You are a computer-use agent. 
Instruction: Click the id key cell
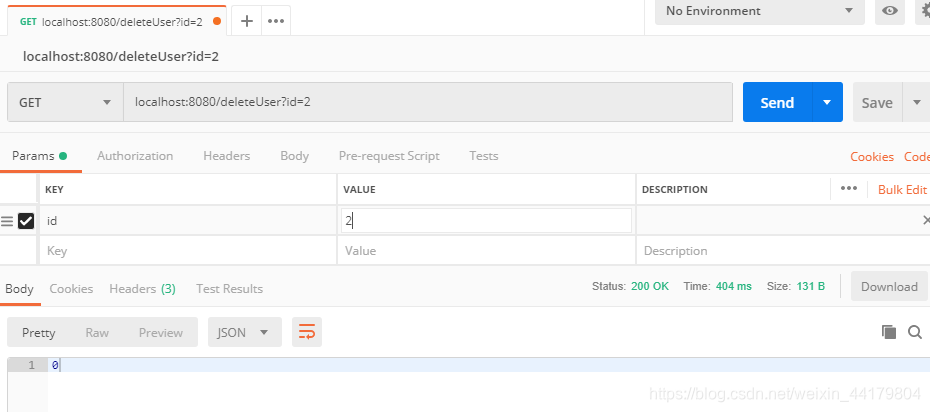(x=188, y=221)
